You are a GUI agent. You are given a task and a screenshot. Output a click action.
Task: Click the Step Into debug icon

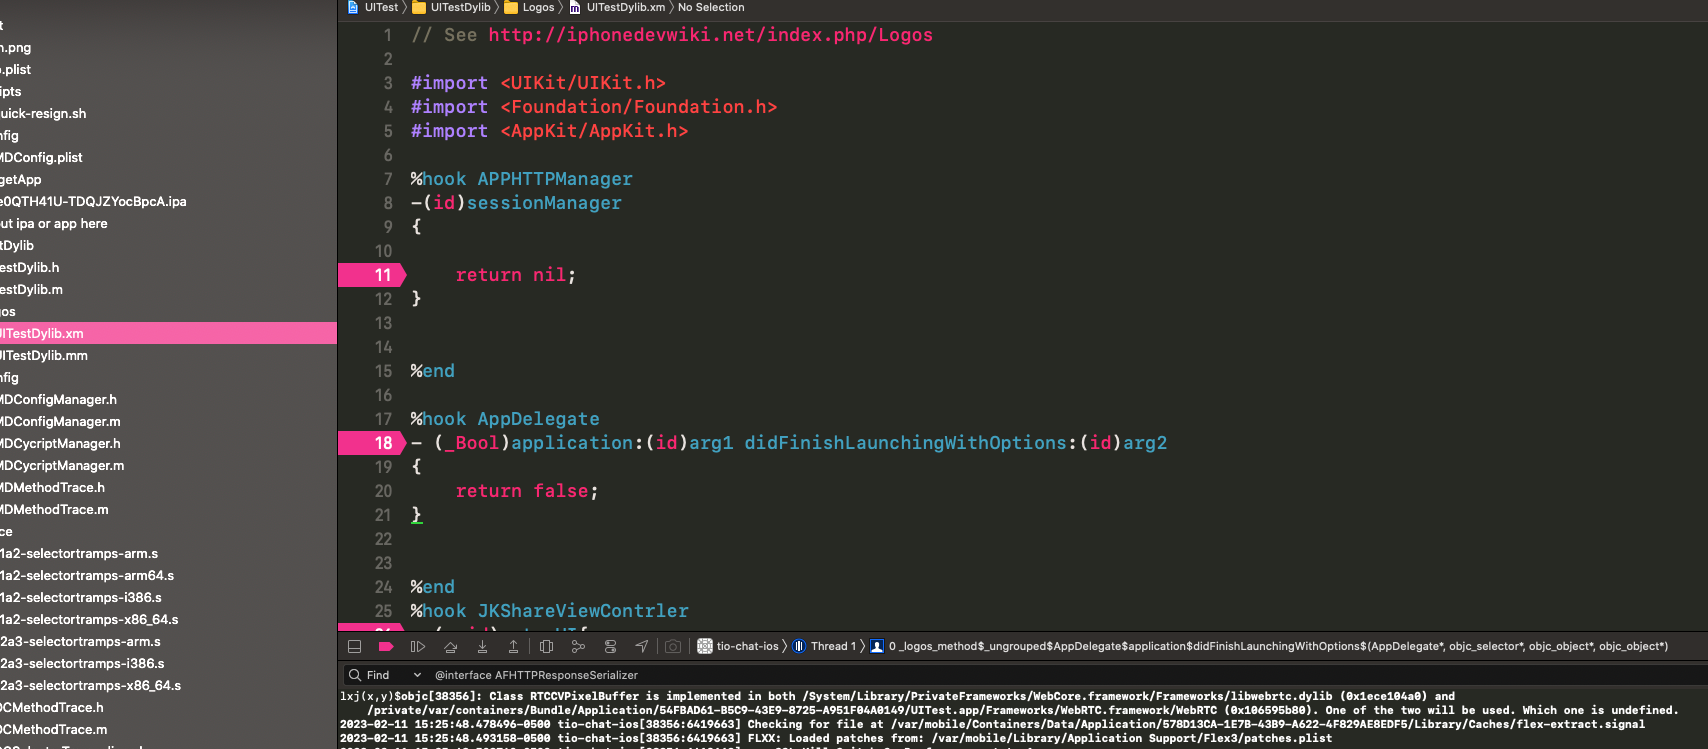[x=482, y=647]
